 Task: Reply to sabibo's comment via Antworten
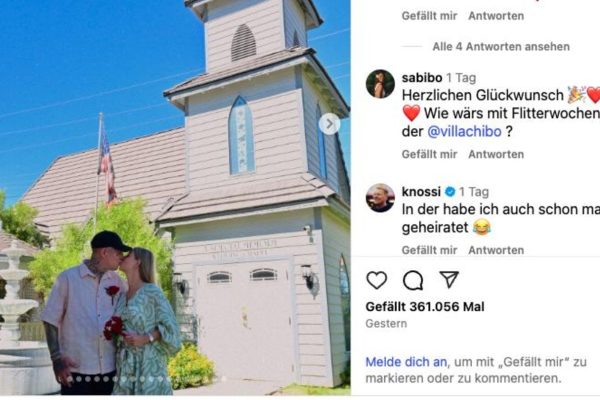[496, 154]
